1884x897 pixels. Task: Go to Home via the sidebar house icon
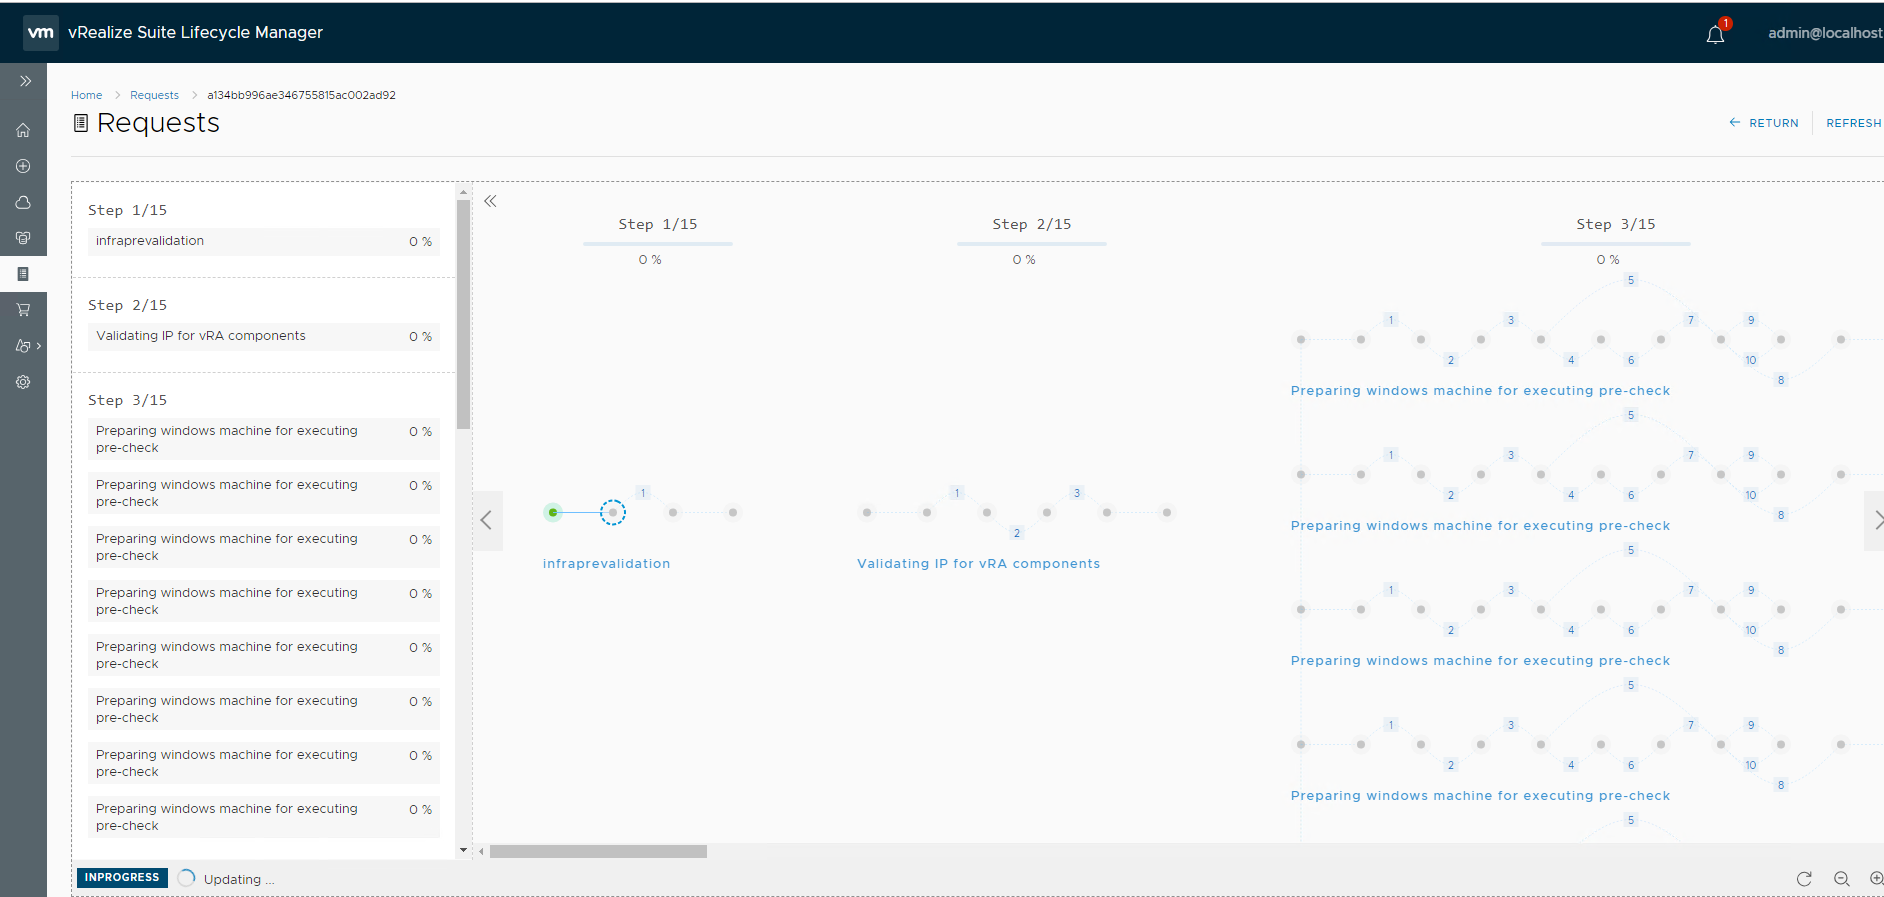click(x=23, y=130)
